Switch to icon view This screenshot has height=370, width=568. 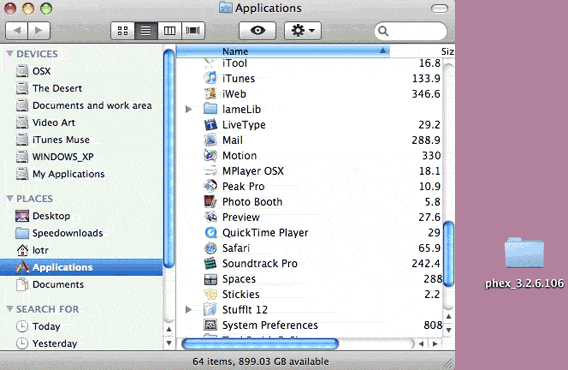point(123,30)
